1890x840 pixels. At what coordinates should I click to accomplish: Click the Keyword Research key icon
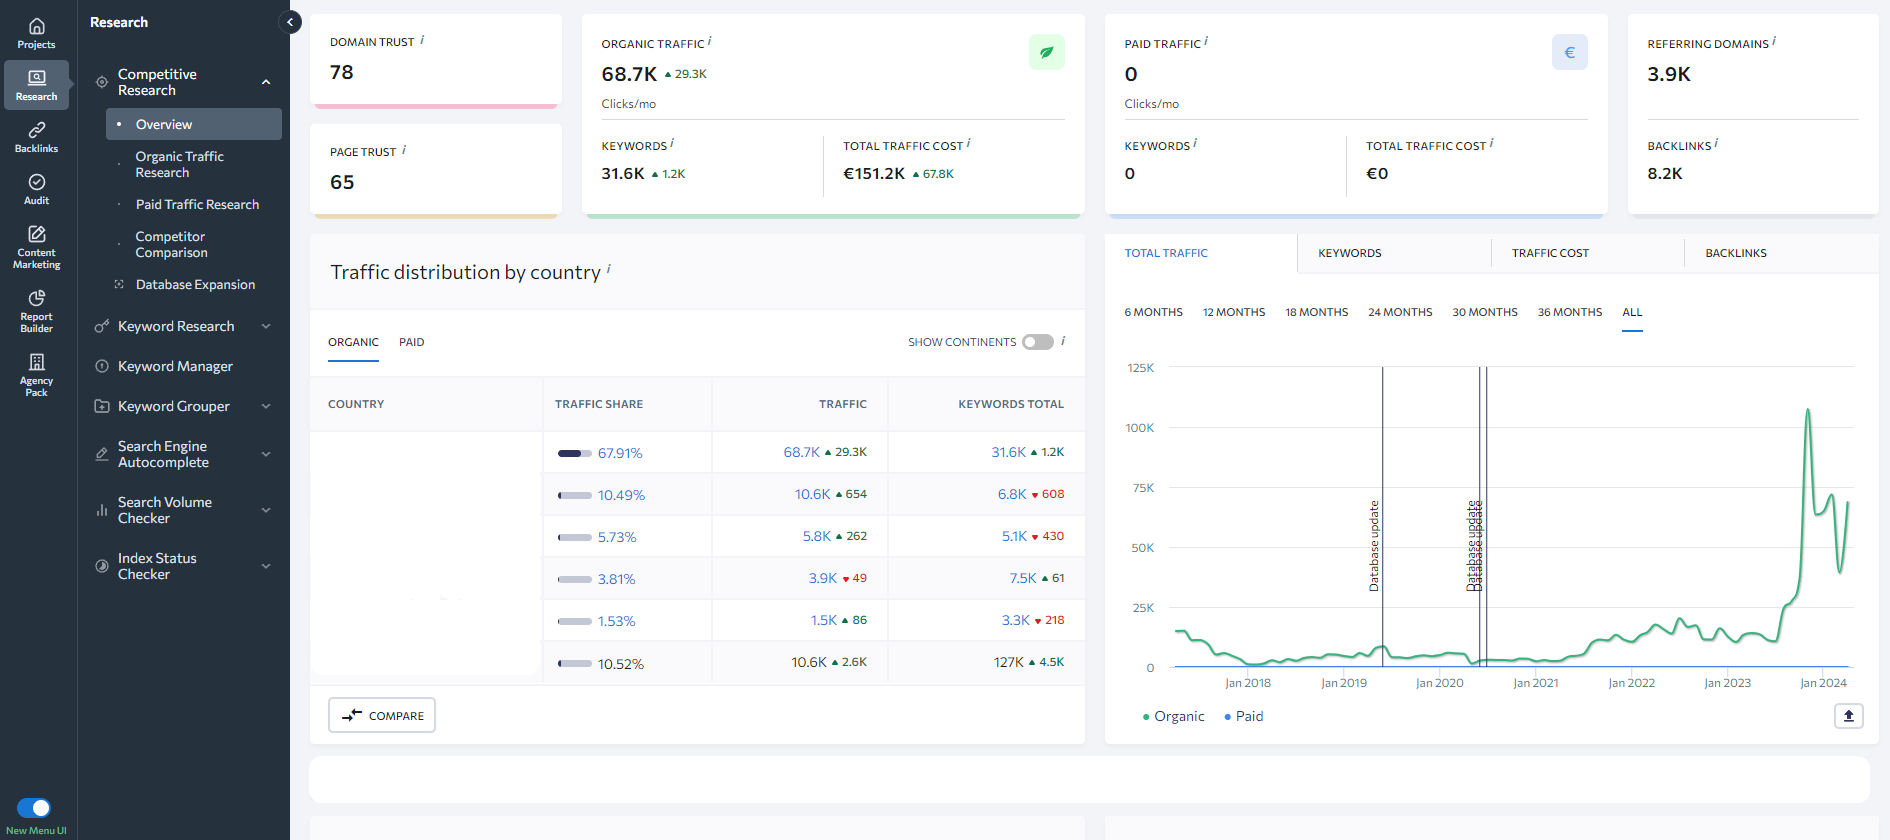point(101,326)
